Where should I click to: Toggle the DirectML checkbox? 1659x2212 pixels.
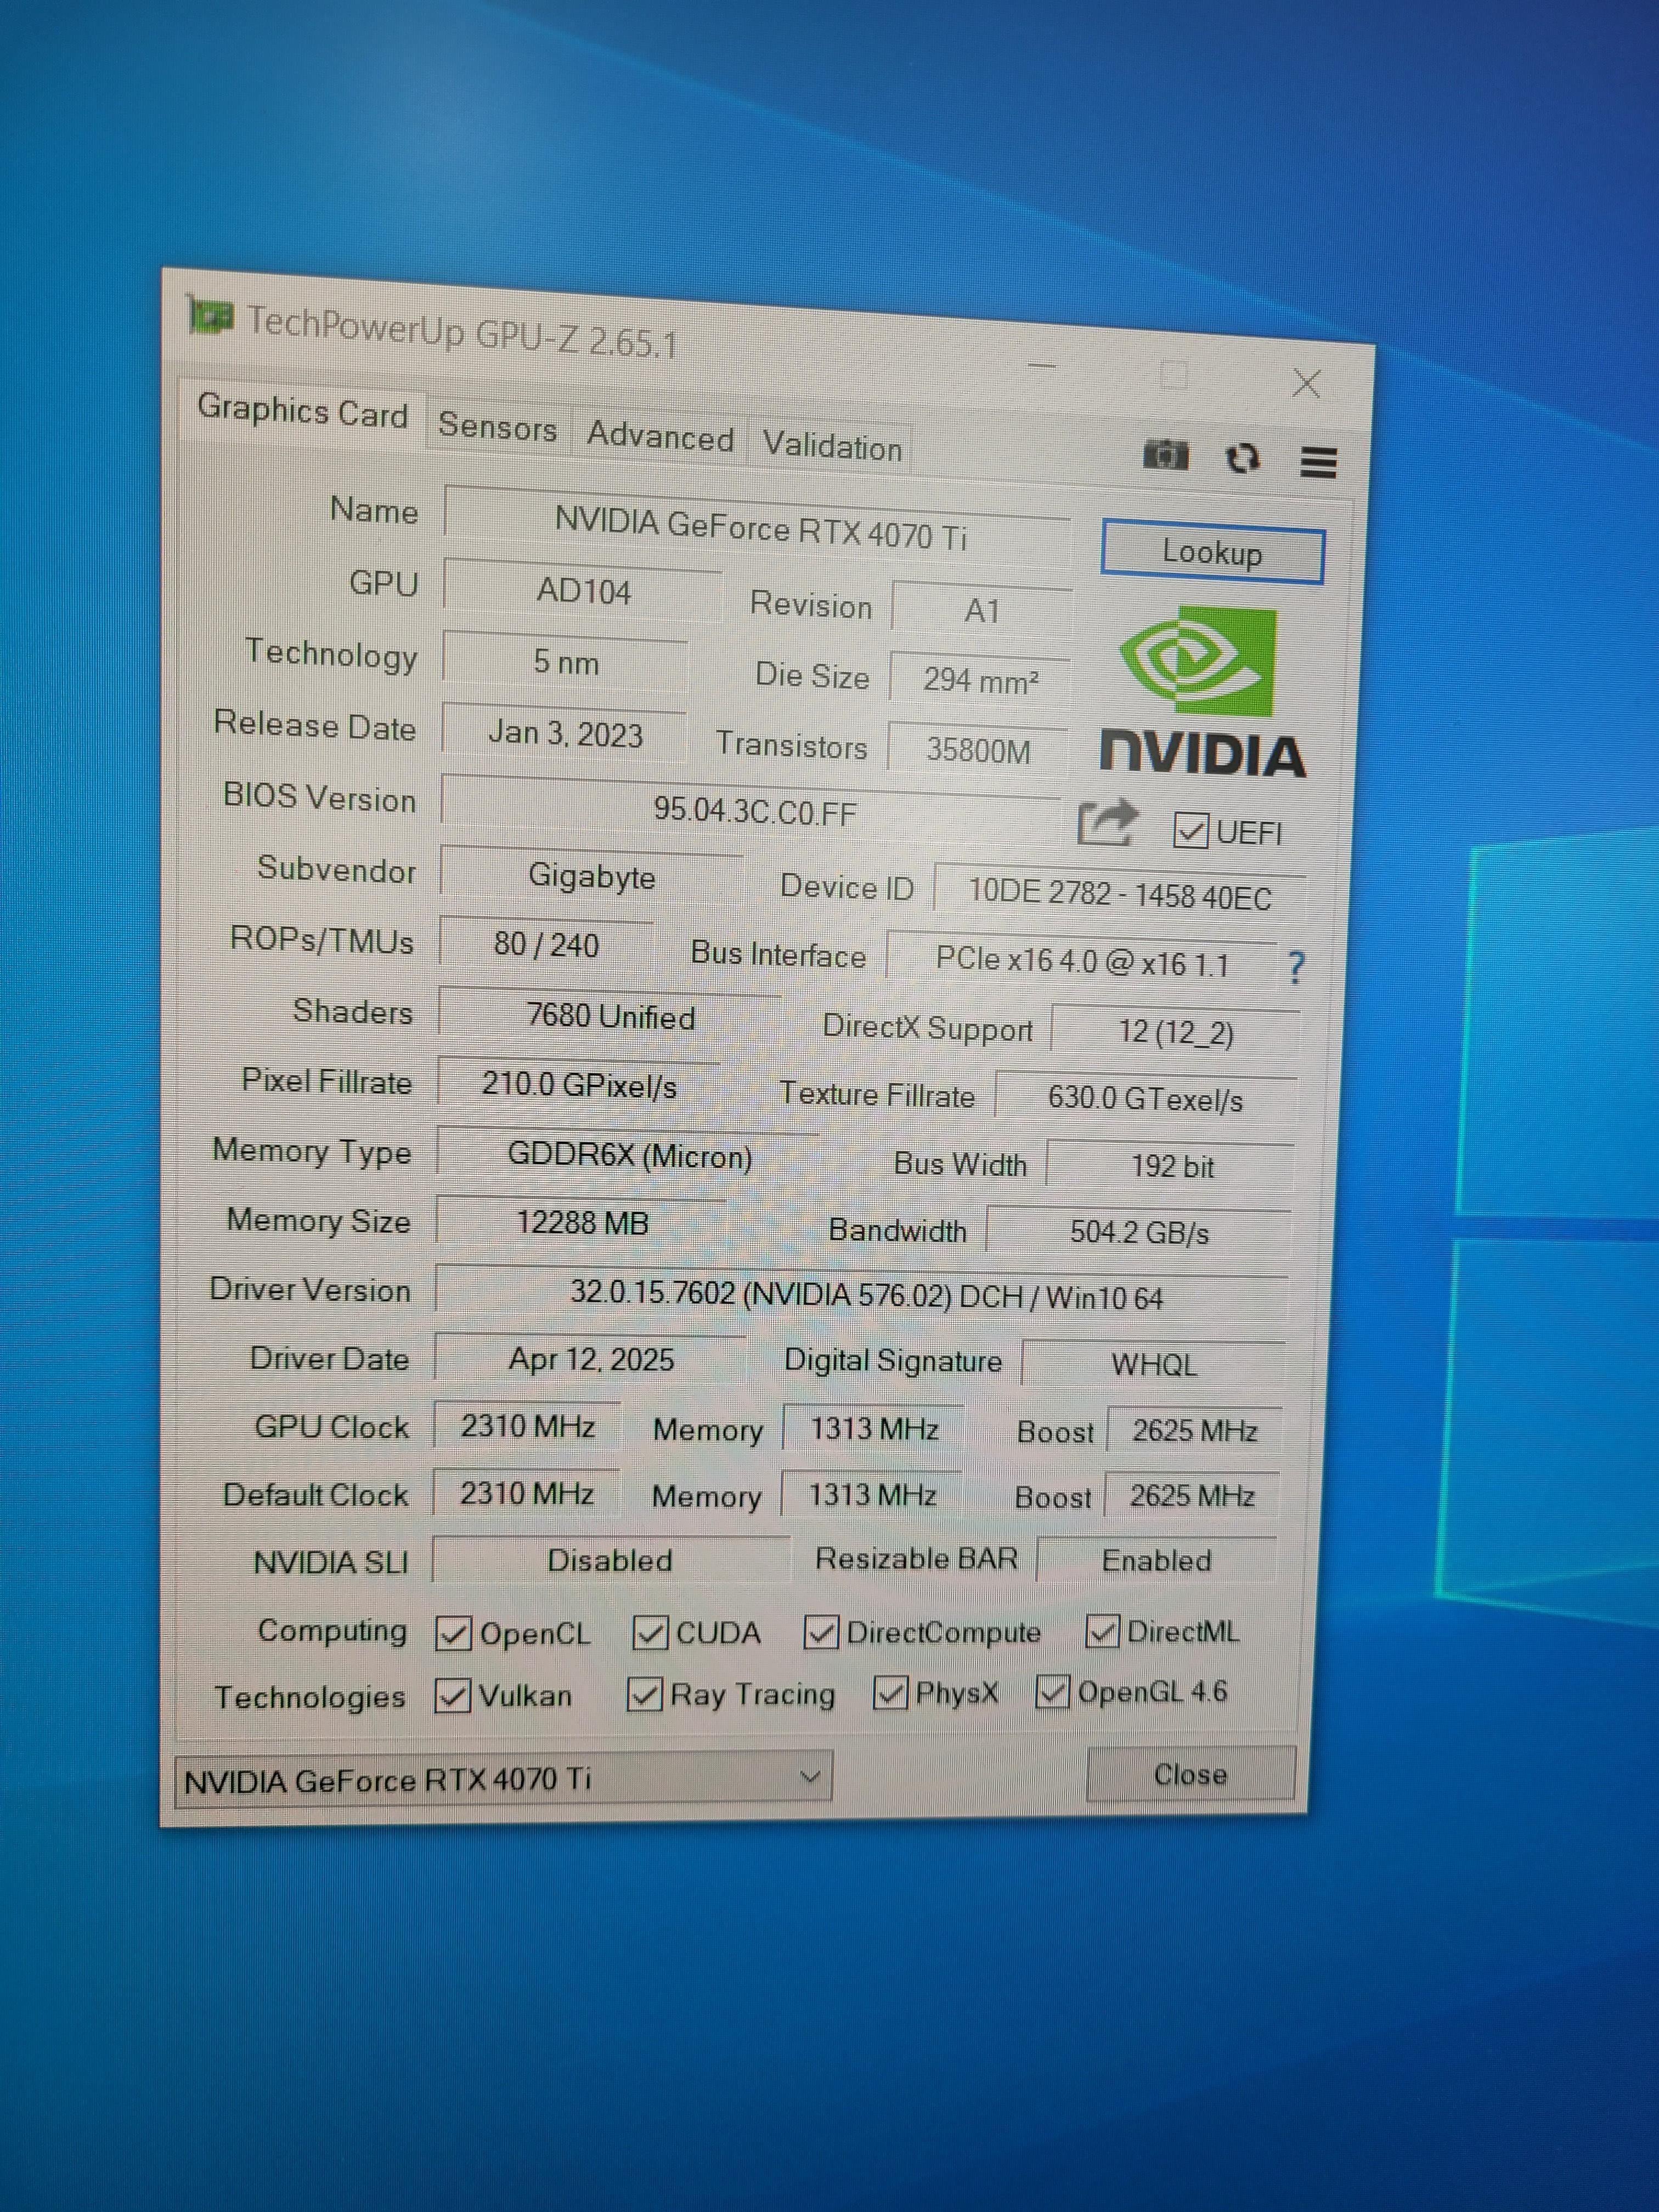[1102, 1632]
